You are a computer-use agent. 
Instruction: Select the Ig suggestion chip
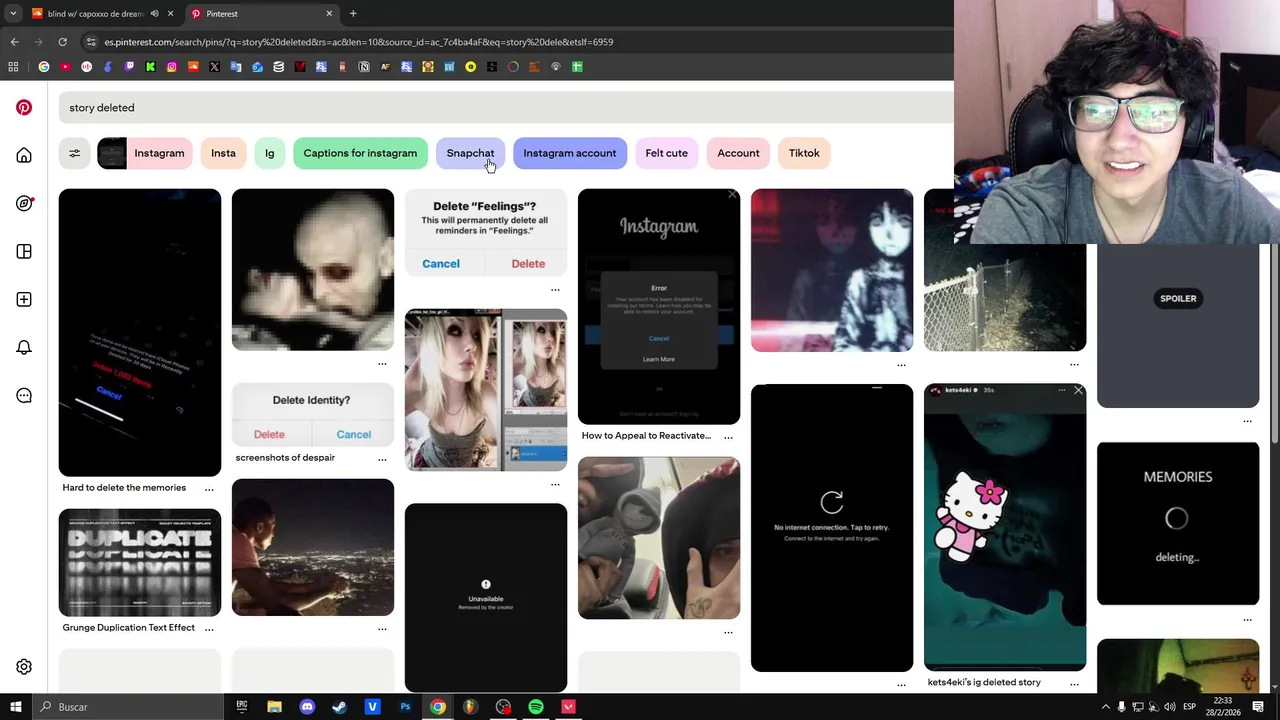pyautogui.click(x=269, y=153)
